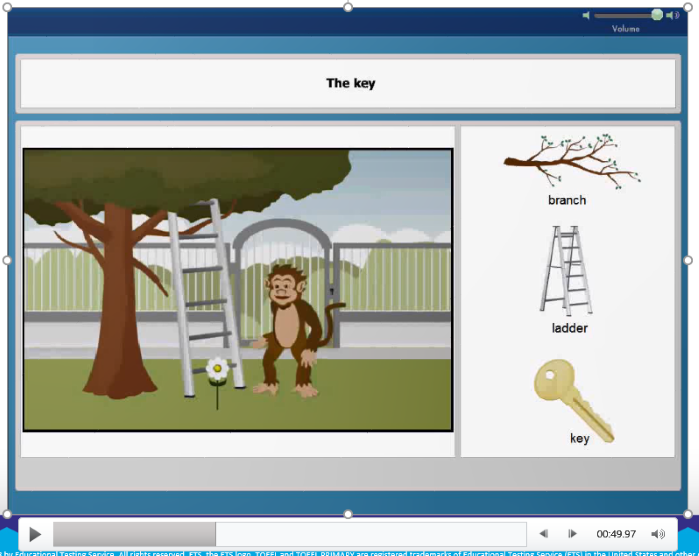Click the step backward frame button
The width and height of the screenshot is (699, 556).
(x=543, y=534)
